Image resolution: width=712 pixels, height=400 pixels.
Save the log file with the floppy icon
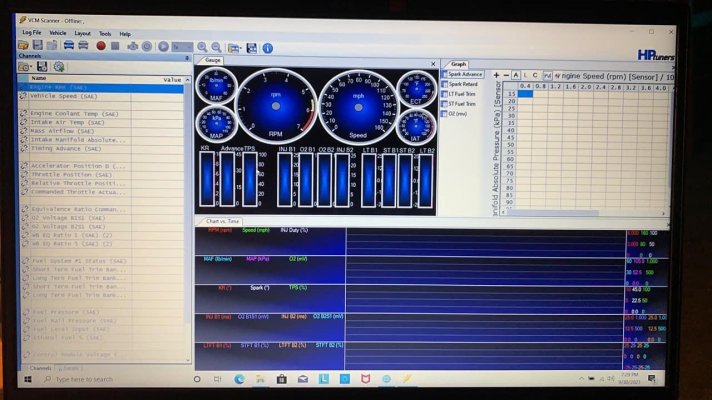point(38,45)
